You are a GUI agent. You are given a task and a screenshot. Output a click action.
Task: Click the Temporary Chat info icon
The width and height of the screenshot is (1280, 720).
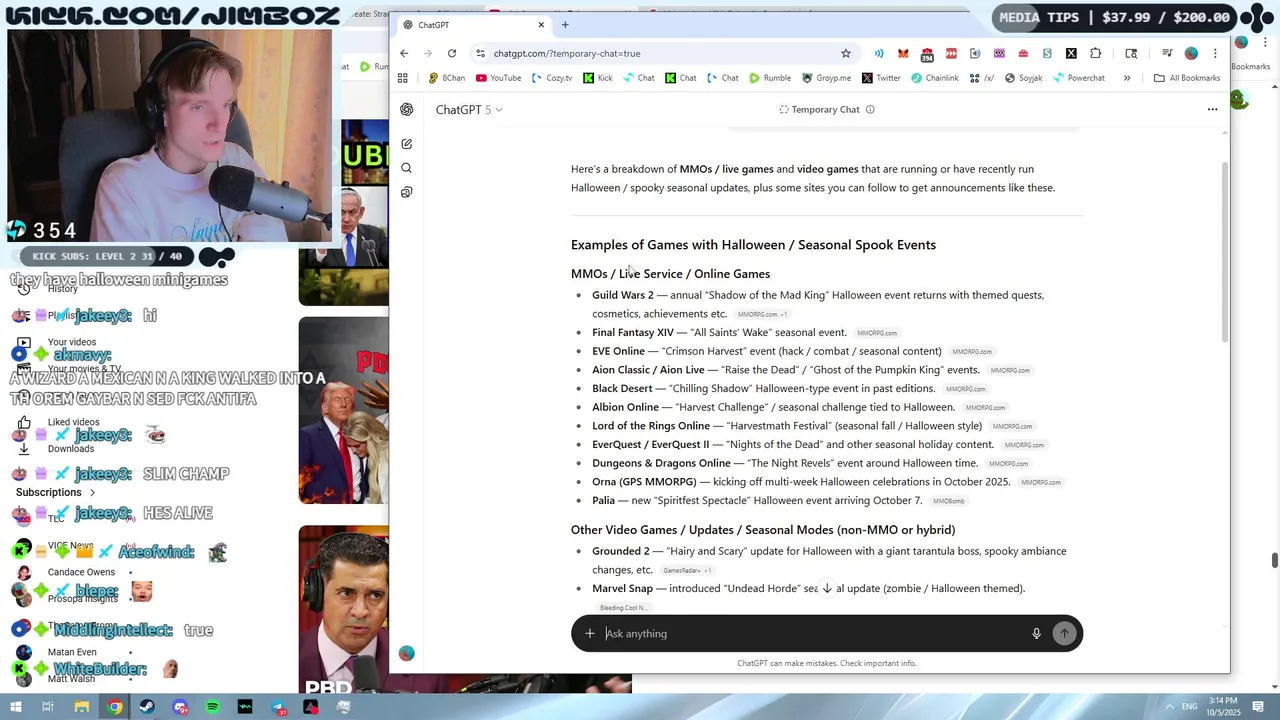[x=870, y=110]
